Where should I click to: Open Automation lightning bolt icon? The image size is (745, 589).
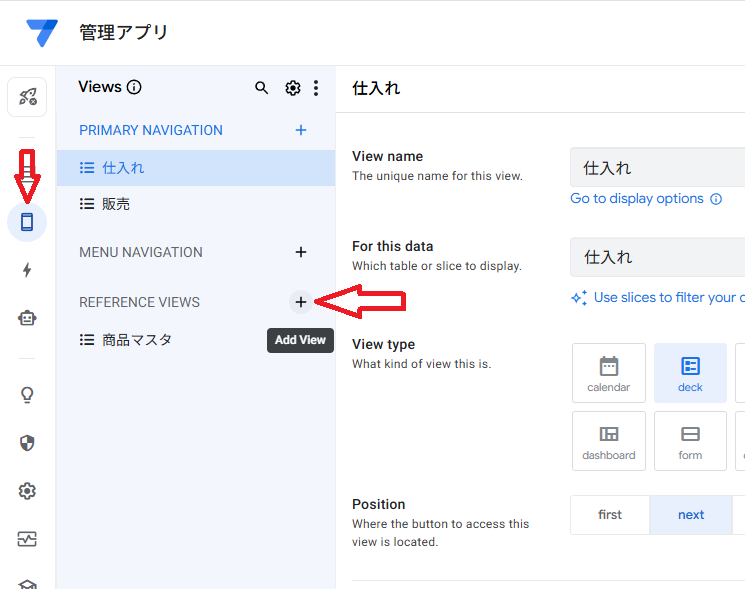pos(27,270)
